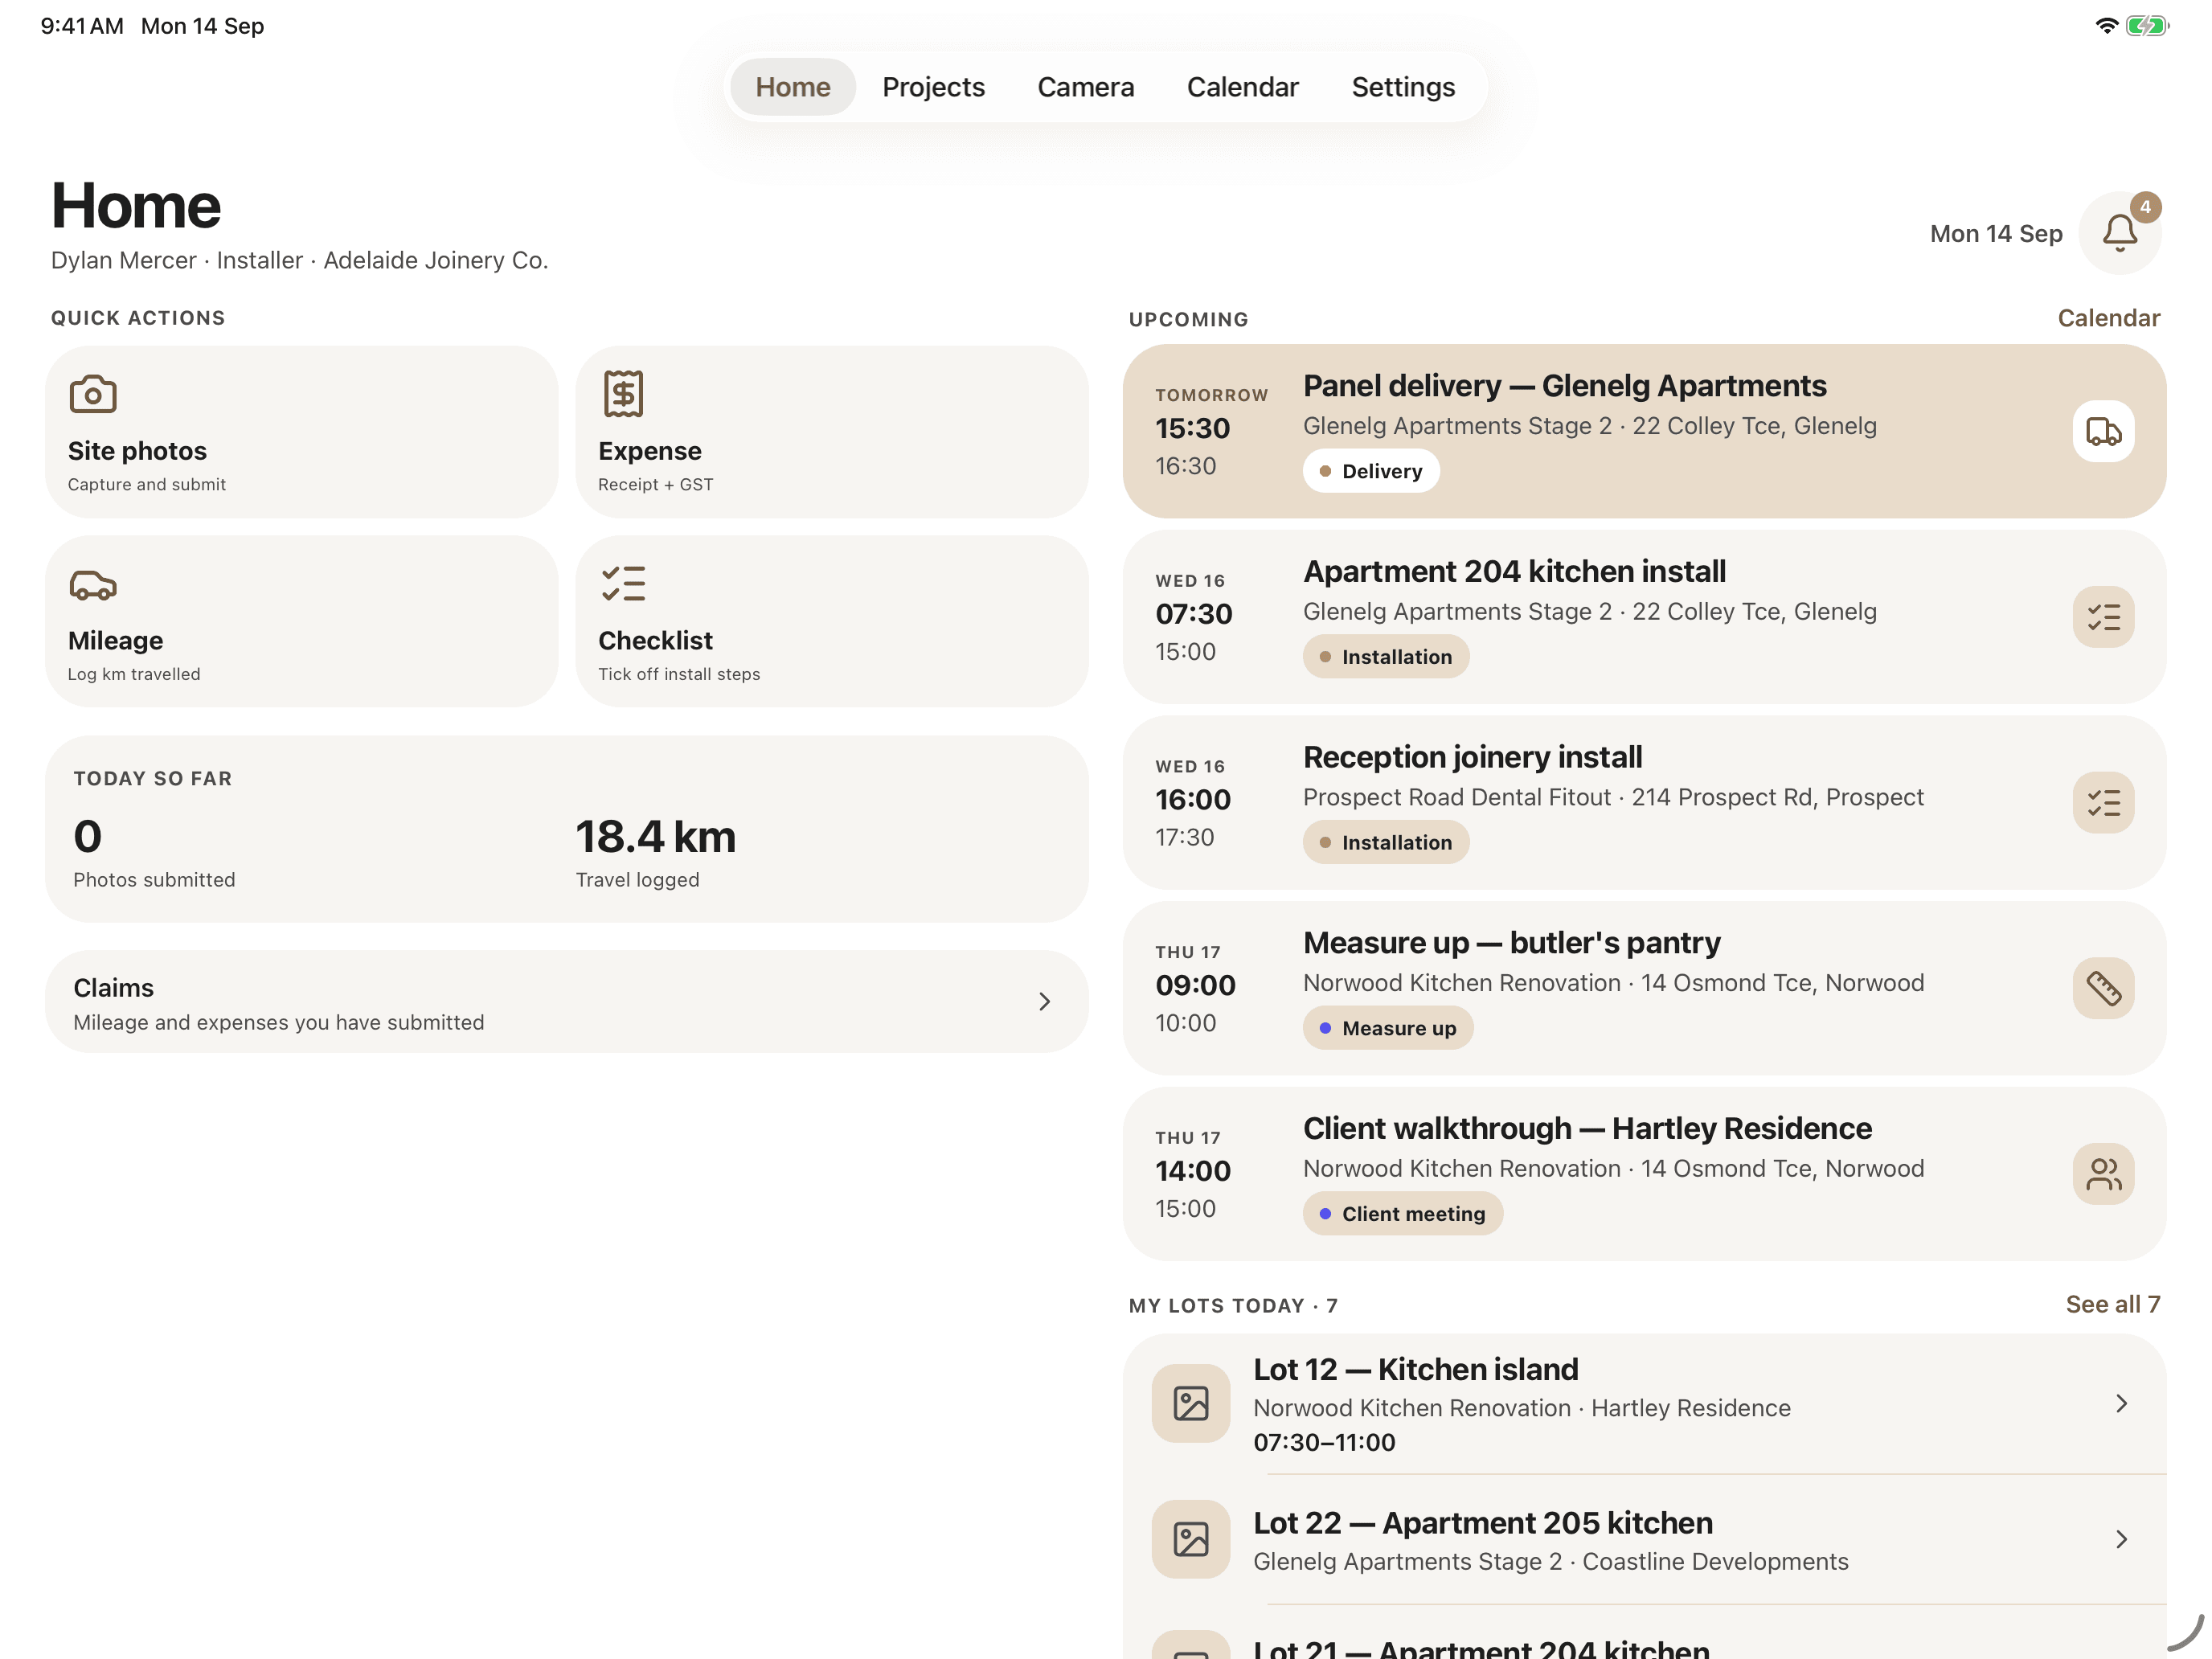Open Lot 12 Kitchen island chevron
Viewport: 2212px width, 1659px height.
pyautogui.click(x=2121, y=1404)
